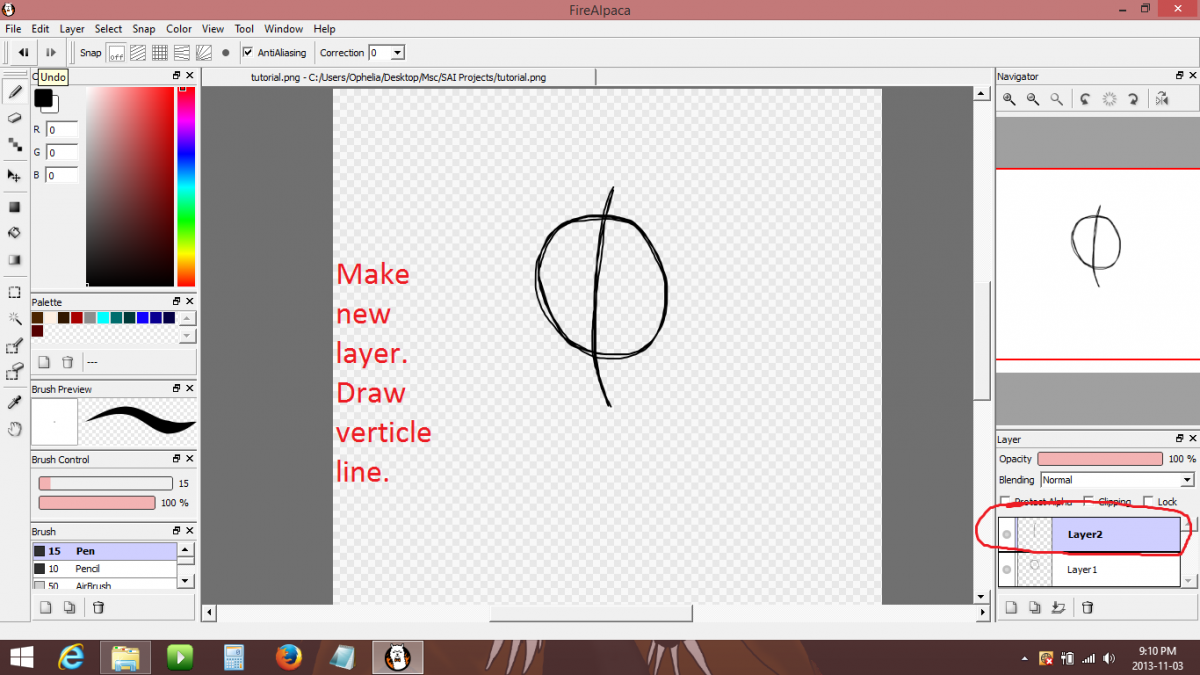Open the Select menu
Viewport: 1200px width, 675px height.
click(108, 29)
